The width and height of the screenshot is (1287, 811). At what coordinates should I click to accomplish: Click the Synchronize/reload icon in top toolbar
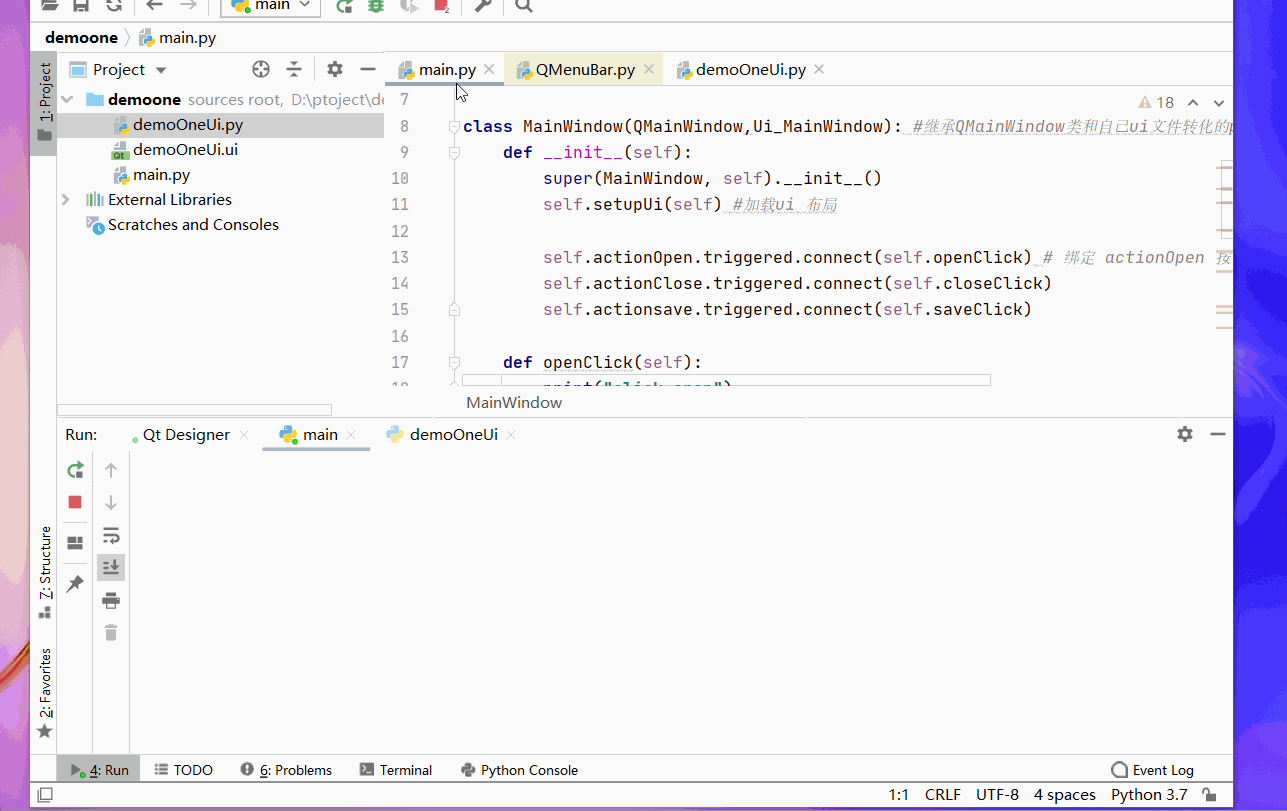114,5
